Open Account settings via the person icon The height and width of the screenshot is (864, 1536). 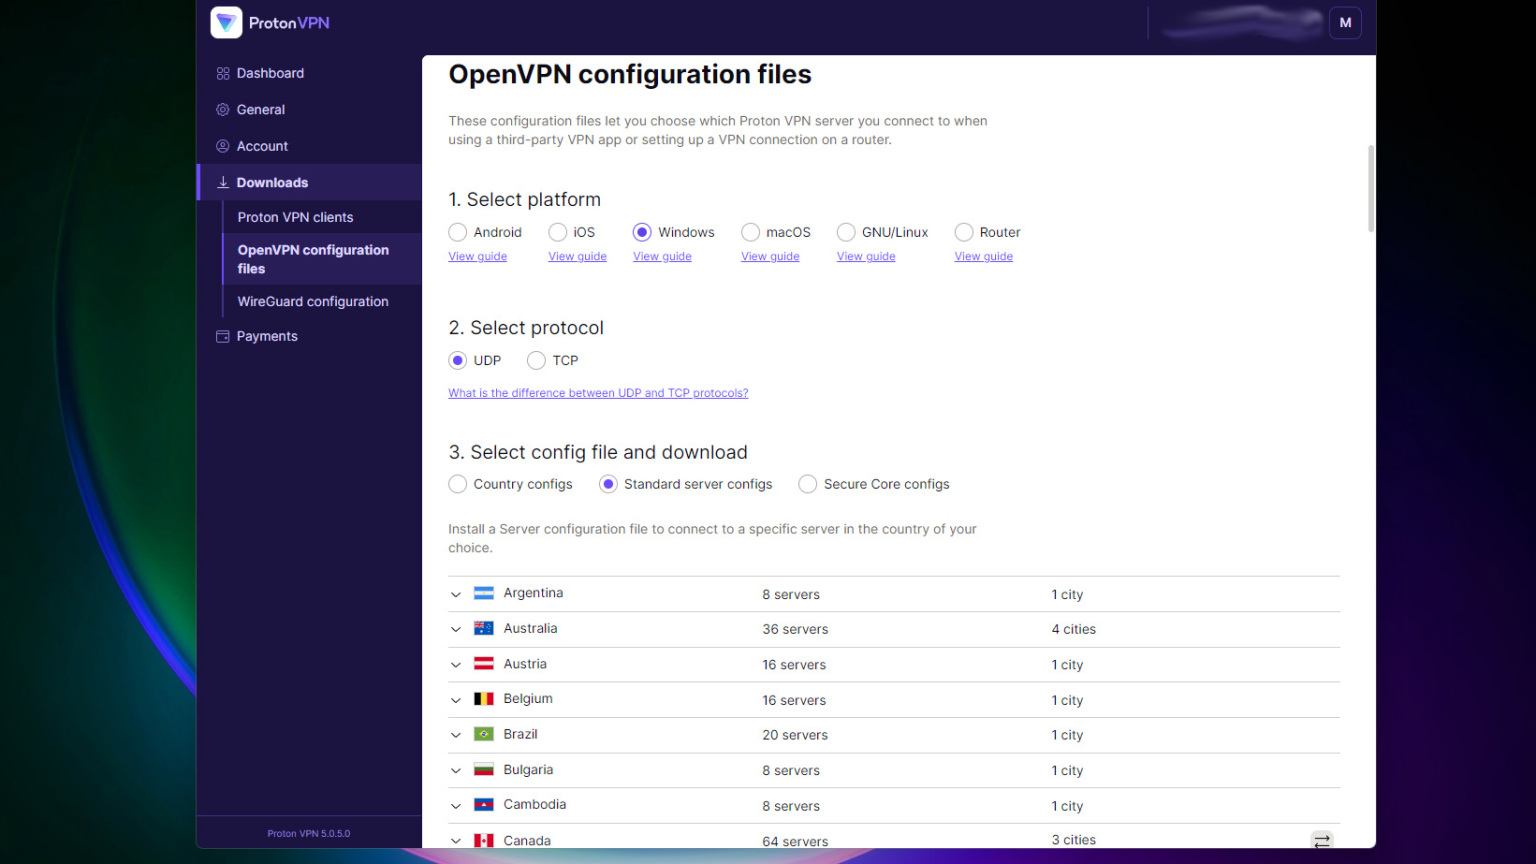coord(221,145)
